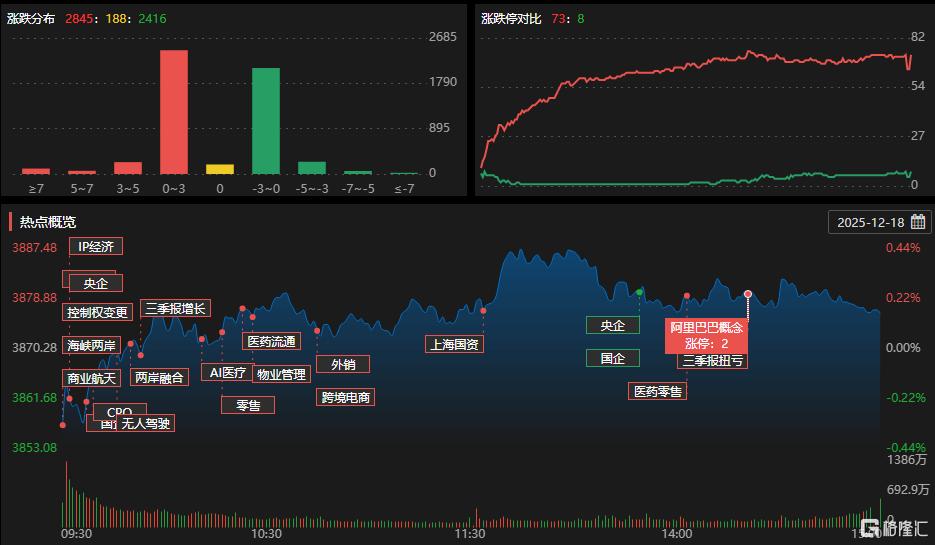This screenshot has height=545, width=935.
Task: Select the IP经济 hotspot label
Action: (96, 247)
